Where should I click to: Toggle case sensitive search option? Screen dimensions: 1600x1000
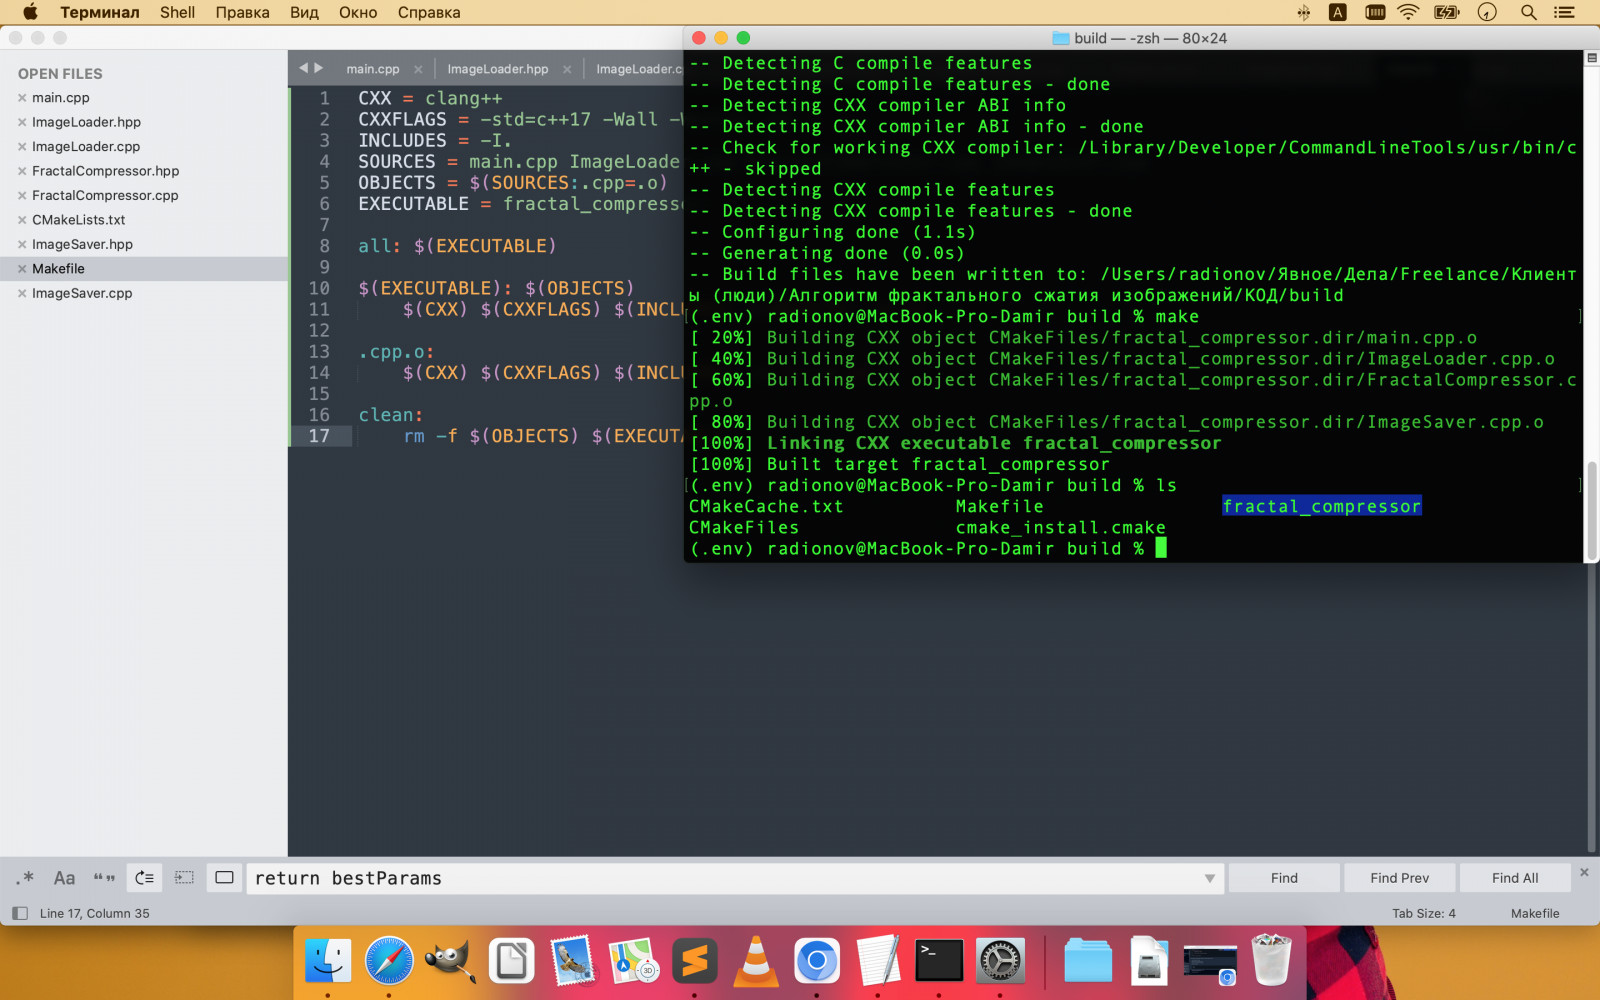(64, 878)
